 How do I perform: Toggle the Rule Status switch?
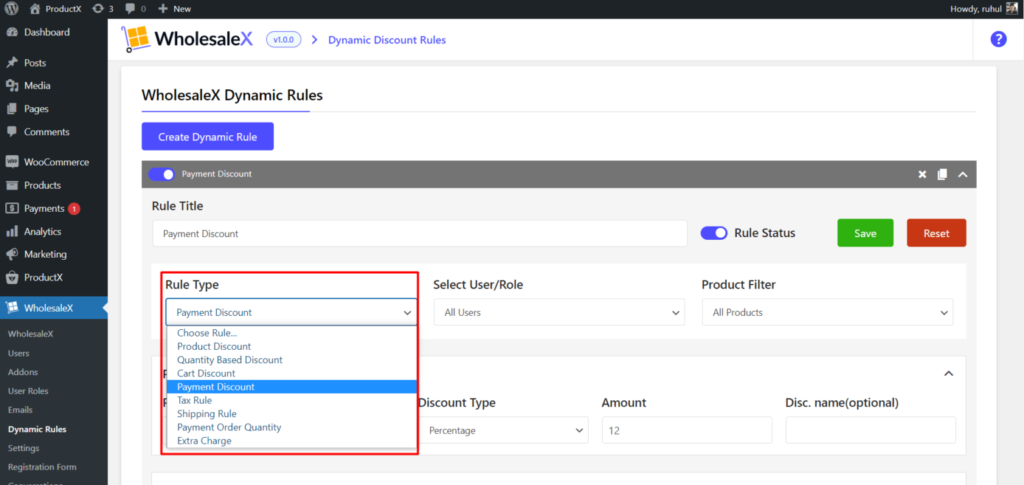[x=714, y=233]
